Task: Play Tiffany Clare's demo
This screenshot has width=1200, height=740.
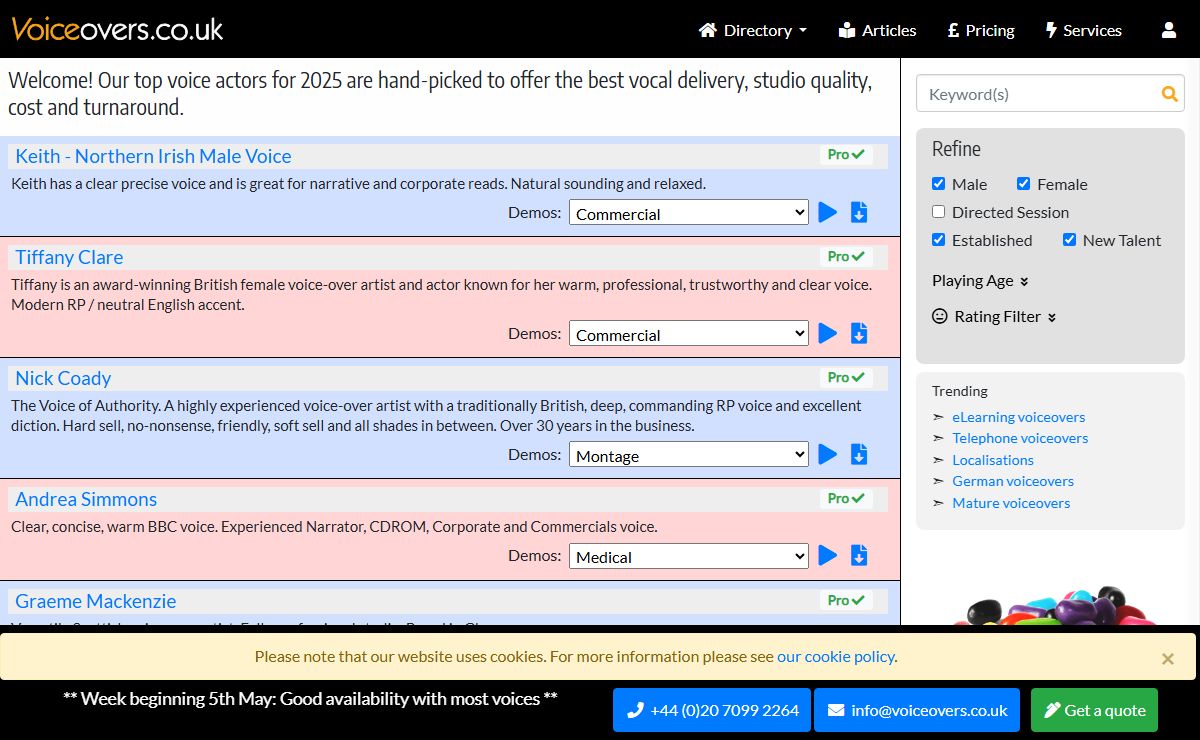Action: click(827, 333)
